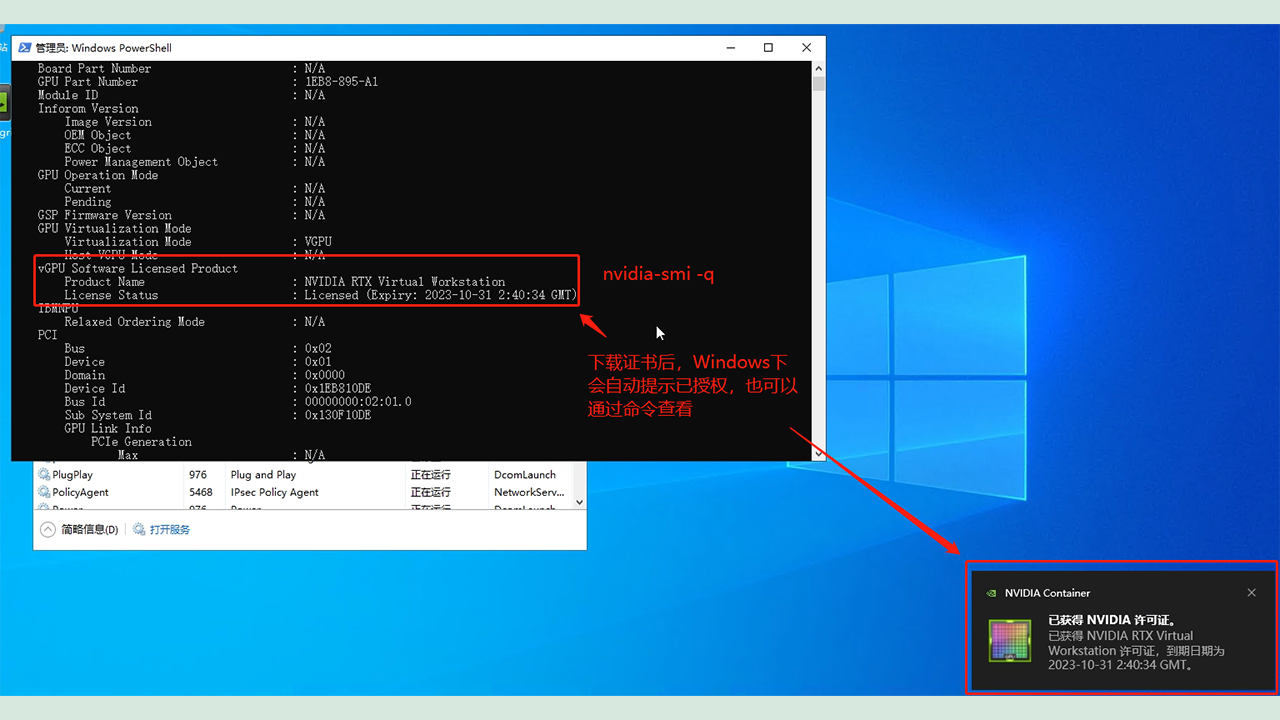
Task: Click the PowerShell icon in the title bar
Action: pyautogui.click(x=24, y=48)
